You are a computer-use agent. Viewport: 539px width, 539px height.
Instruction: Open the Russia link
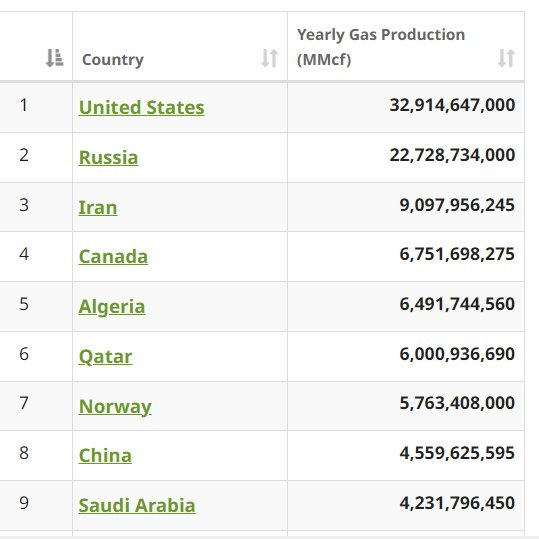(109, 157)
